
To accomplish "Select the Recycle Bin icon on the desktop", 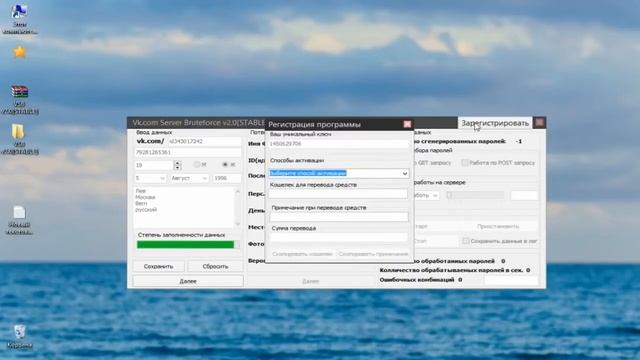I will [x=19, y=332].
